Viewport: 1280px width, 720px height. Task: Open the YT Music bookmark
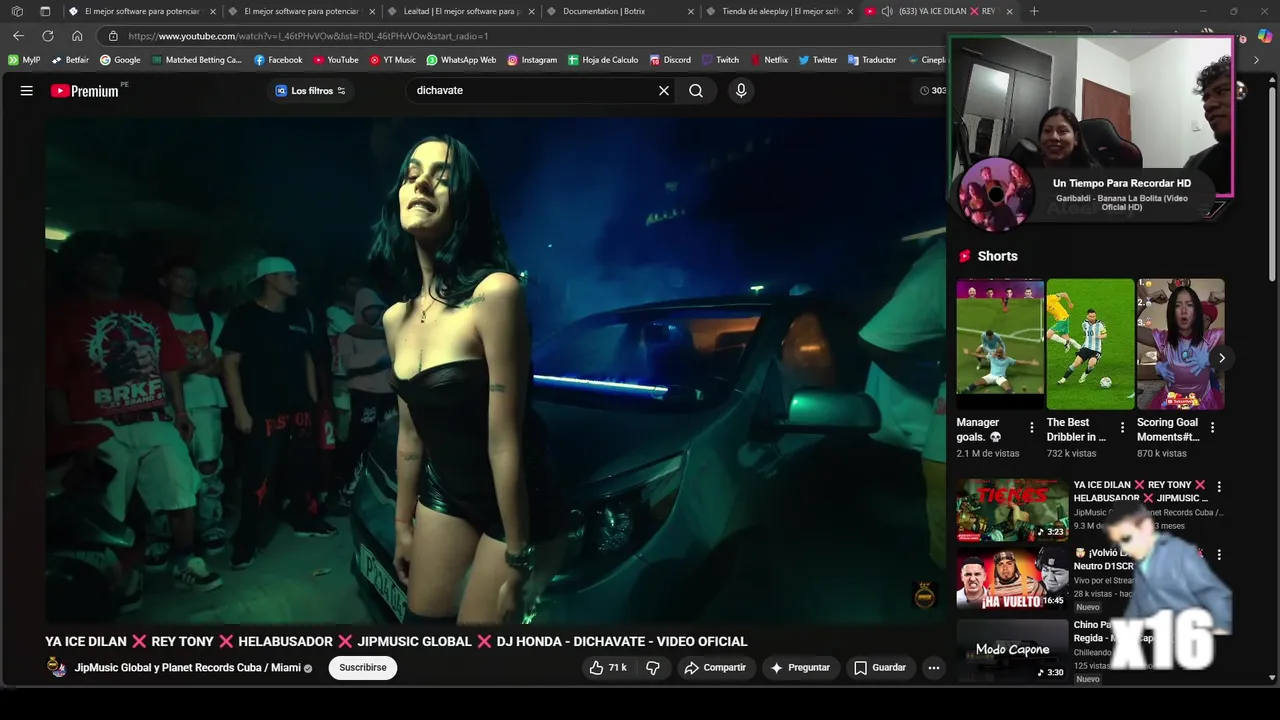coord(393,60)
